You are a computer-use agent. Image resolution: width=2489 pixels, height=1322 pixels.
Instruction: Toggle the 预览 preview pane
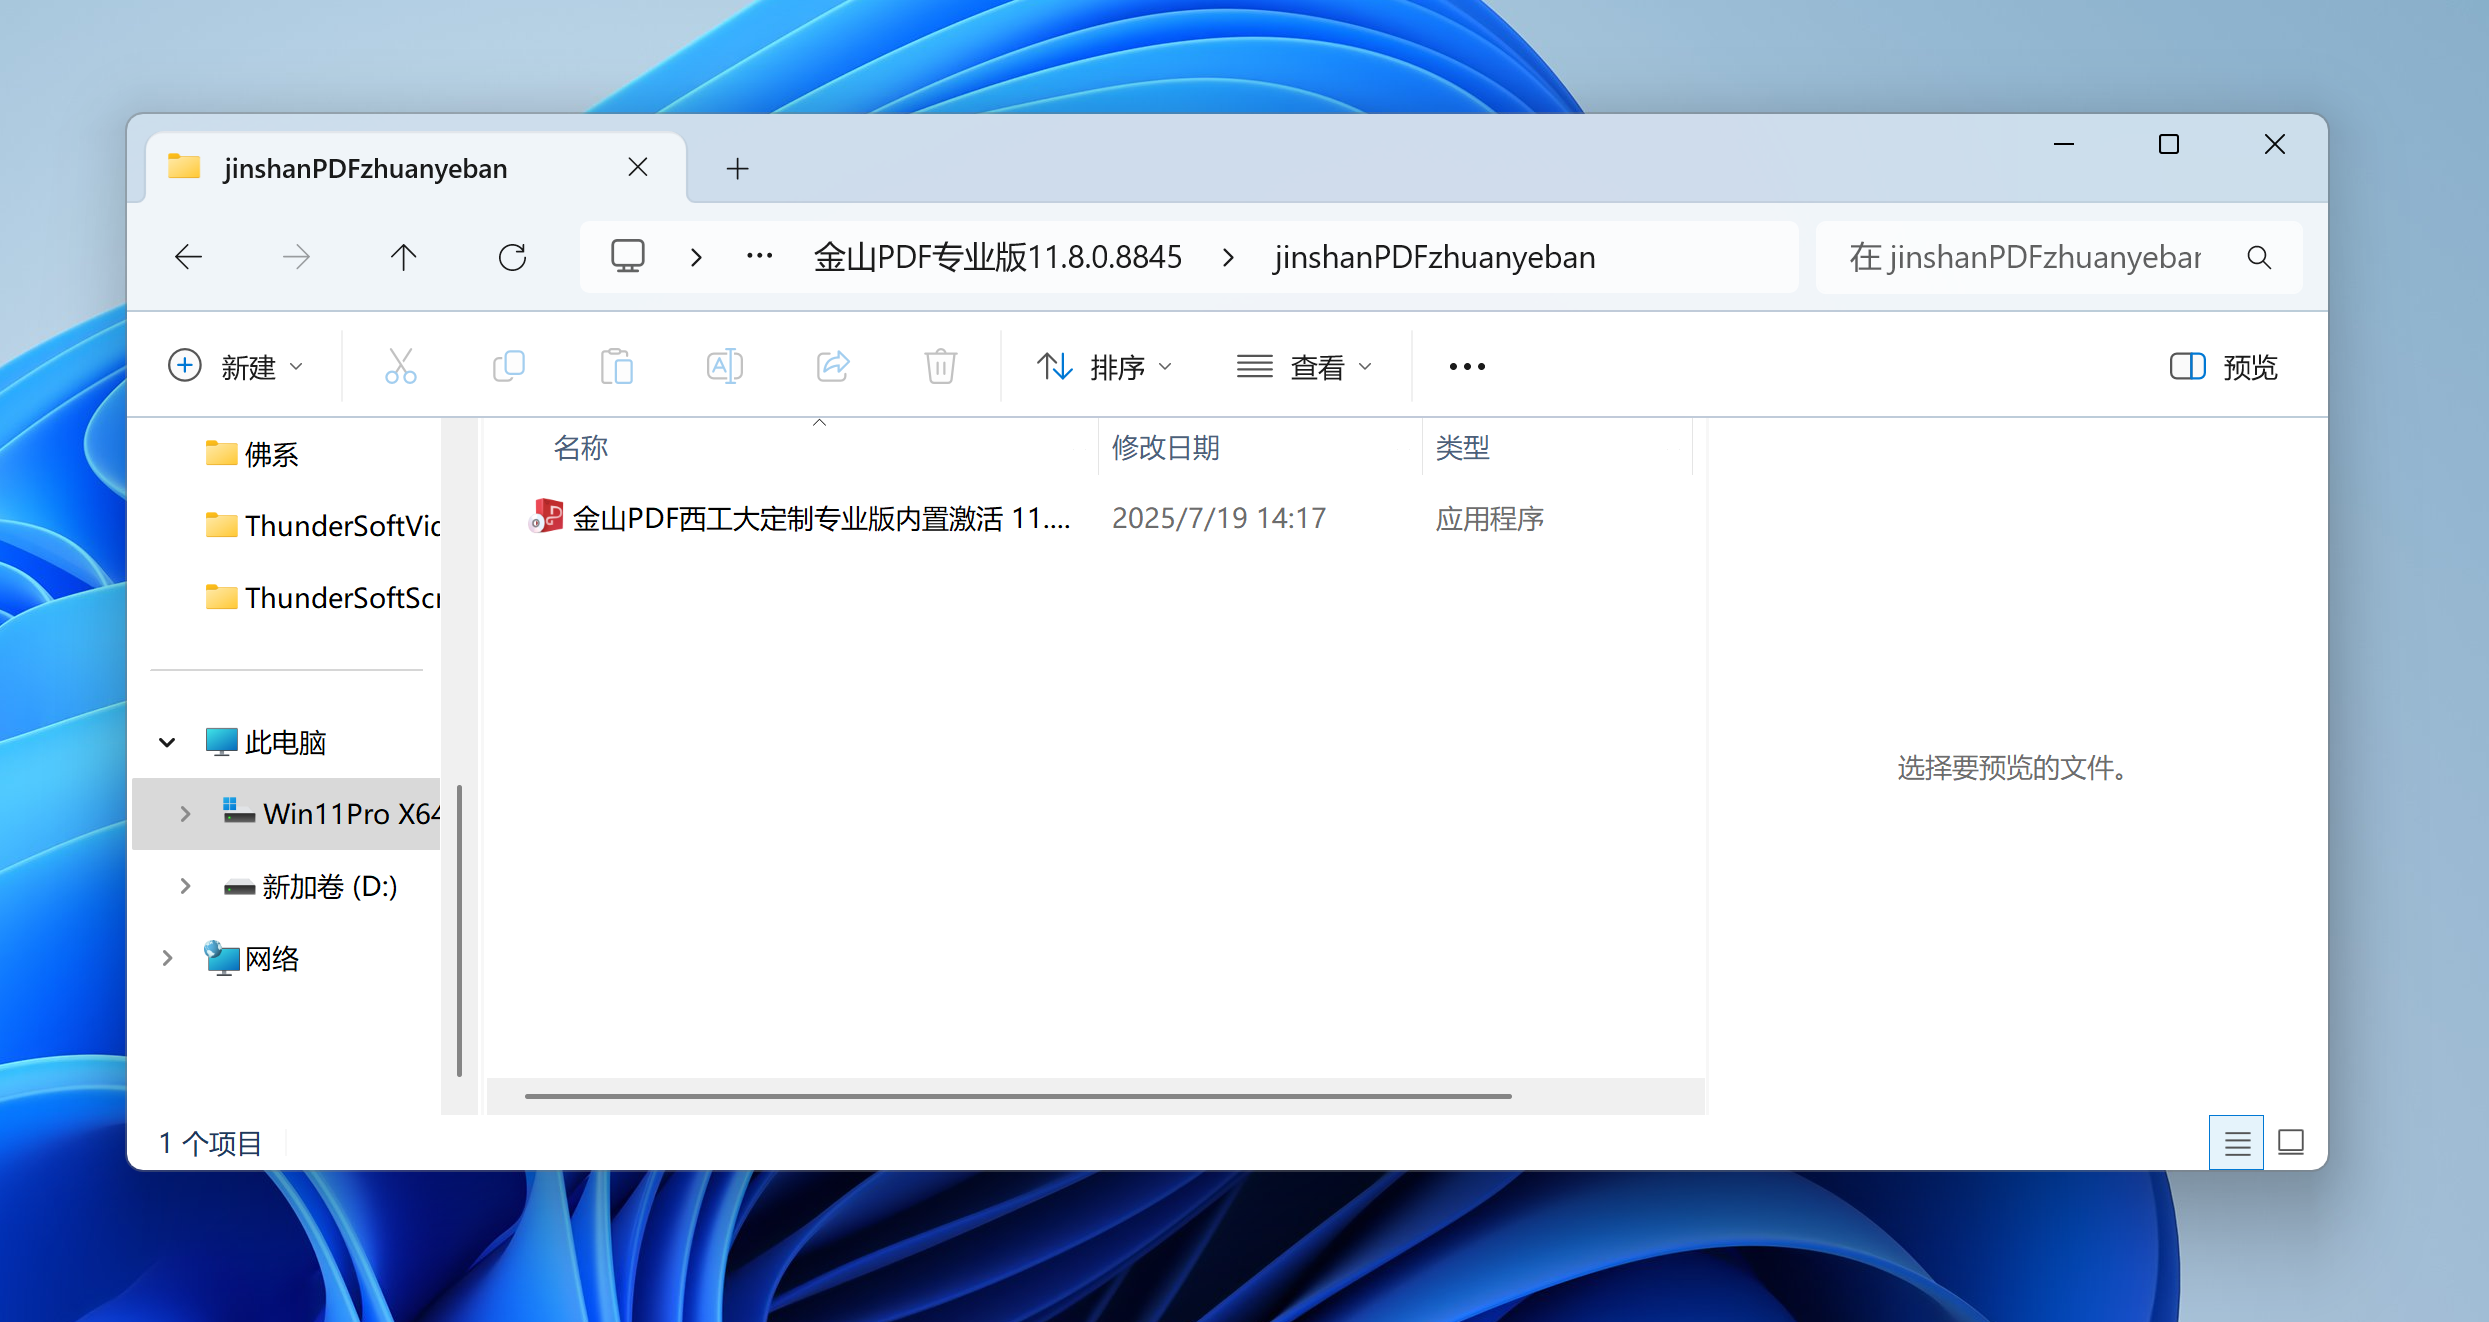pyautogui.click(x=2224, y=367)
